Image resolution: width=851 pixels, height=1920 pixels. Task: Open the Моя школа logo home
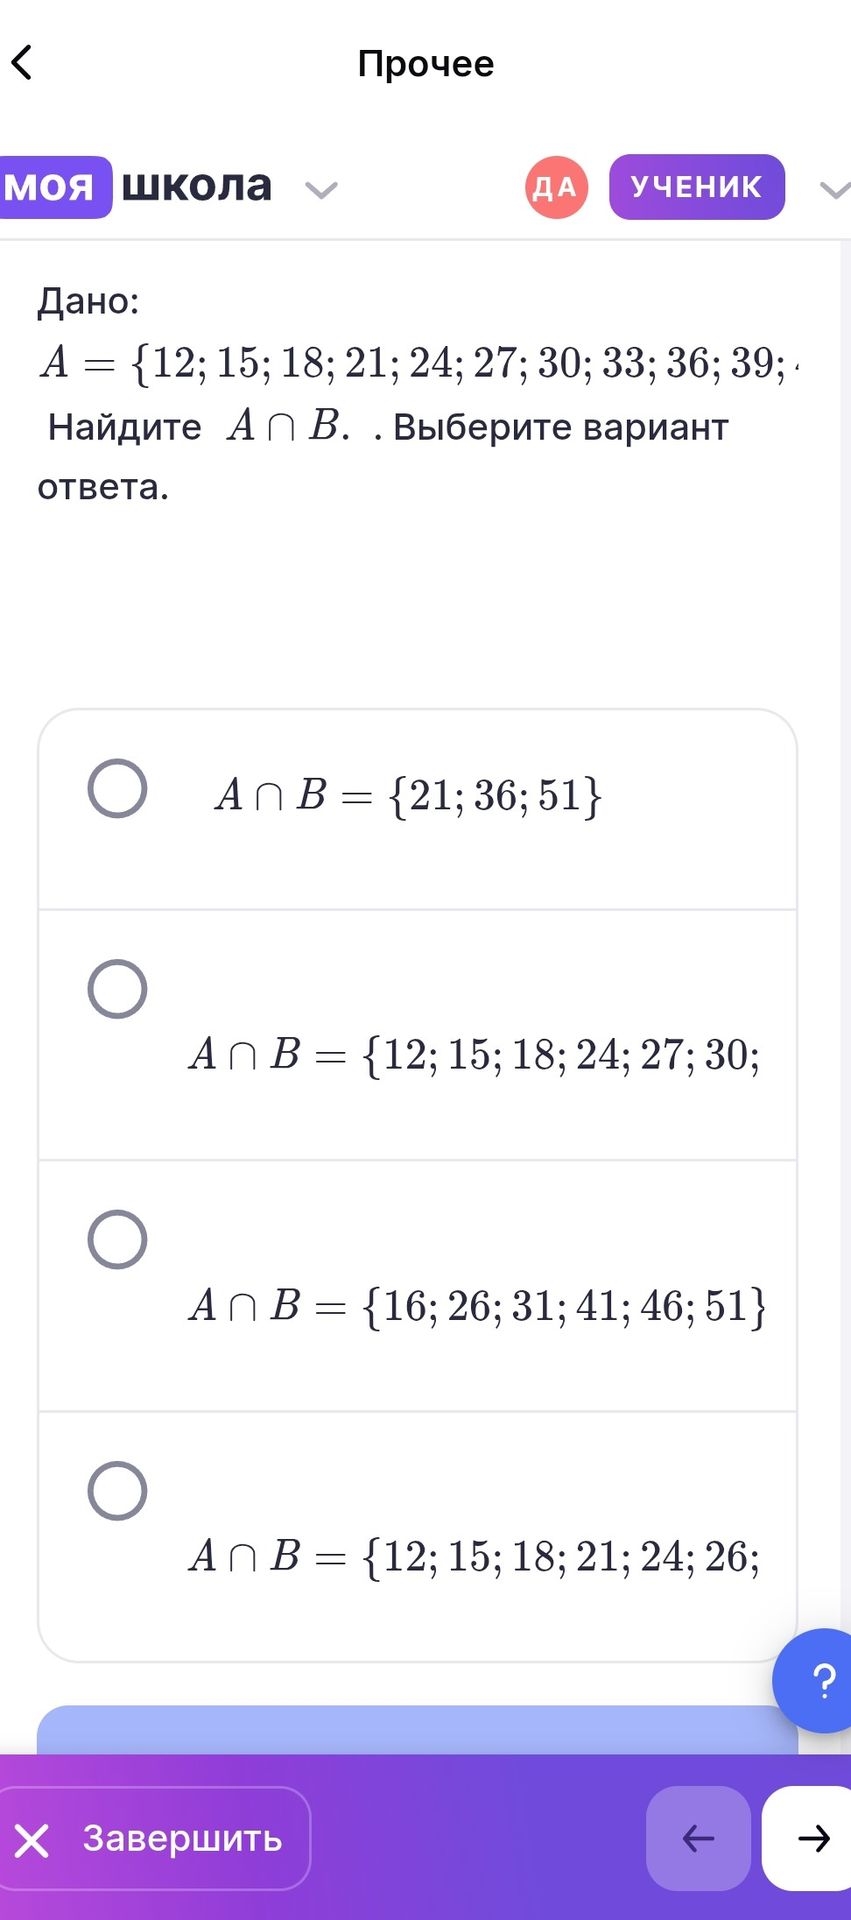point(135,187)
